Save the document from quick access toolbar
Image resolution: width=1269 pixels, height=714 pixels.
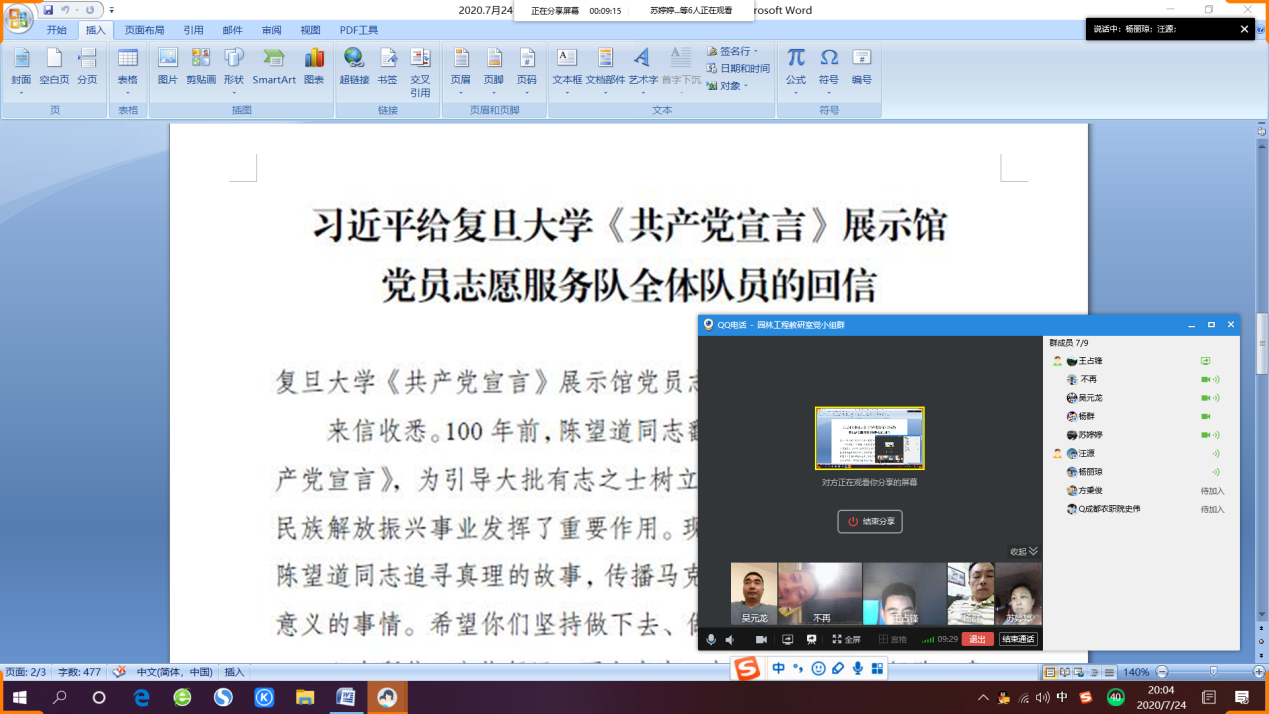[48, 10]
